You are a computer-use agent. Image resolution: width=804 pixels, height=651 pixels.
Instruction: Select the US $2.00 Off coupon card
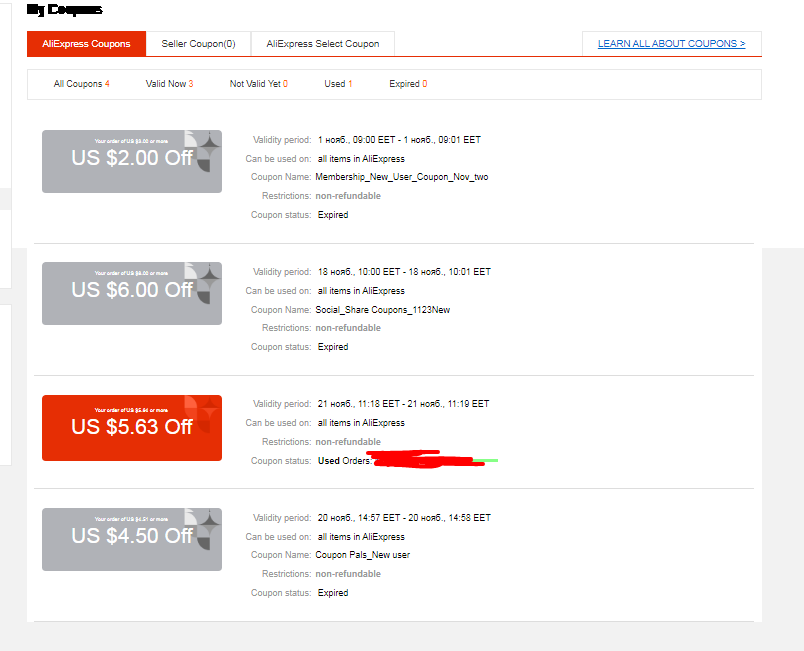pyautogui.click(x=132, y=161)
